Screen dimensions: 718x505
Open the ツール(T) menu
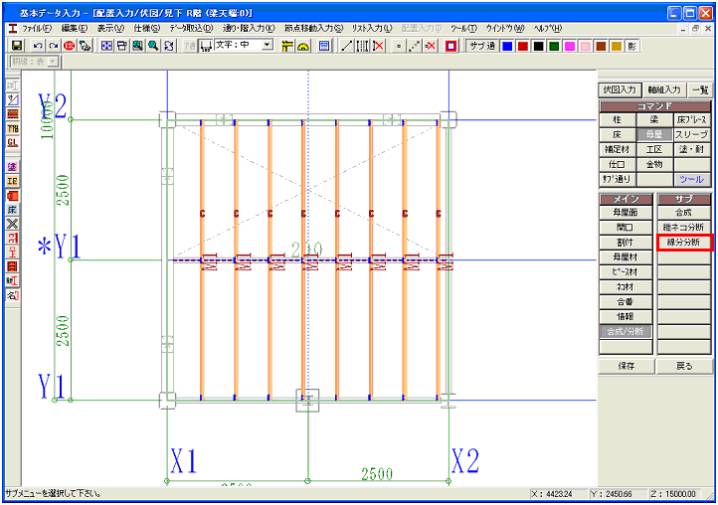click(x=463, y=28)
